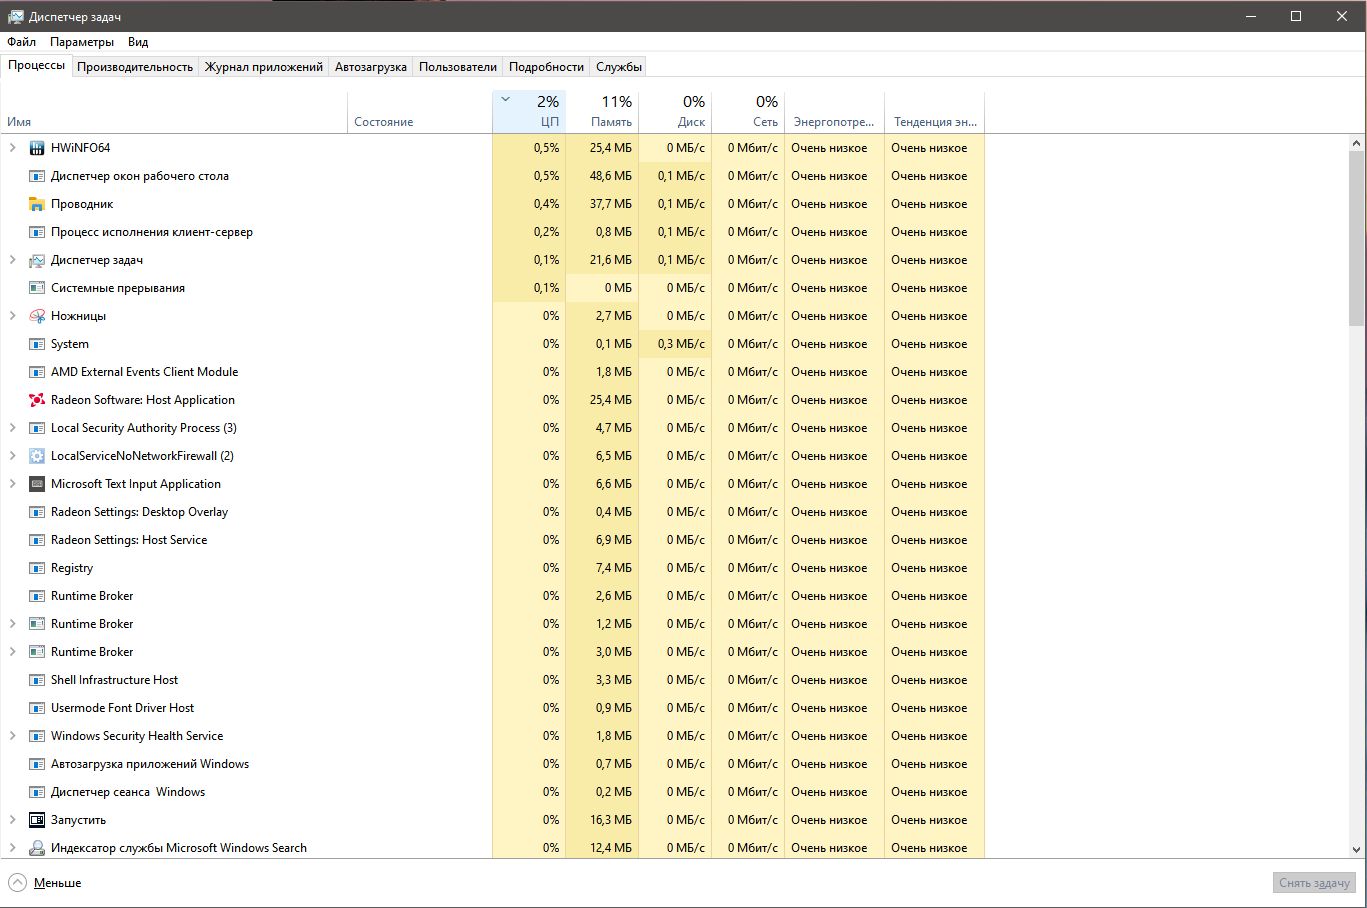Click the Registry process icon
The image size is (1367, 908).
(37, 568)
